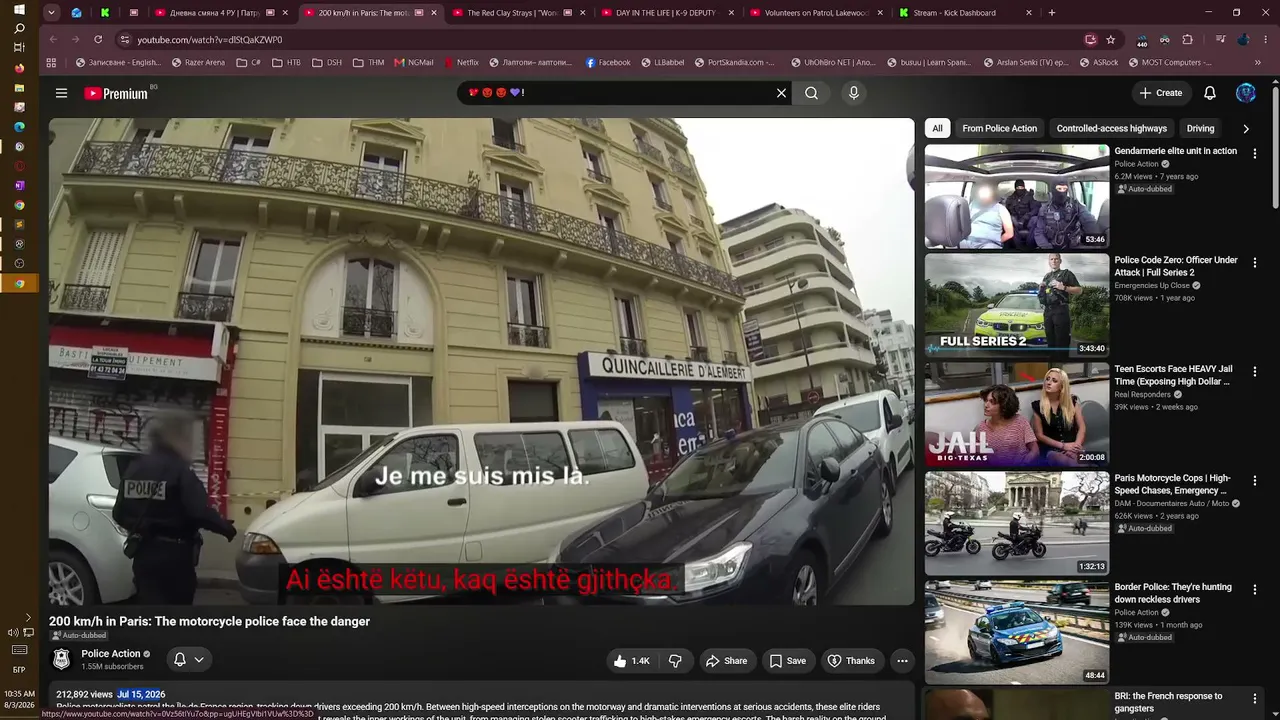Show more bookmarks with the chevron
The height and width of the screenshot is (720, 1280).
pos(1257,62)
